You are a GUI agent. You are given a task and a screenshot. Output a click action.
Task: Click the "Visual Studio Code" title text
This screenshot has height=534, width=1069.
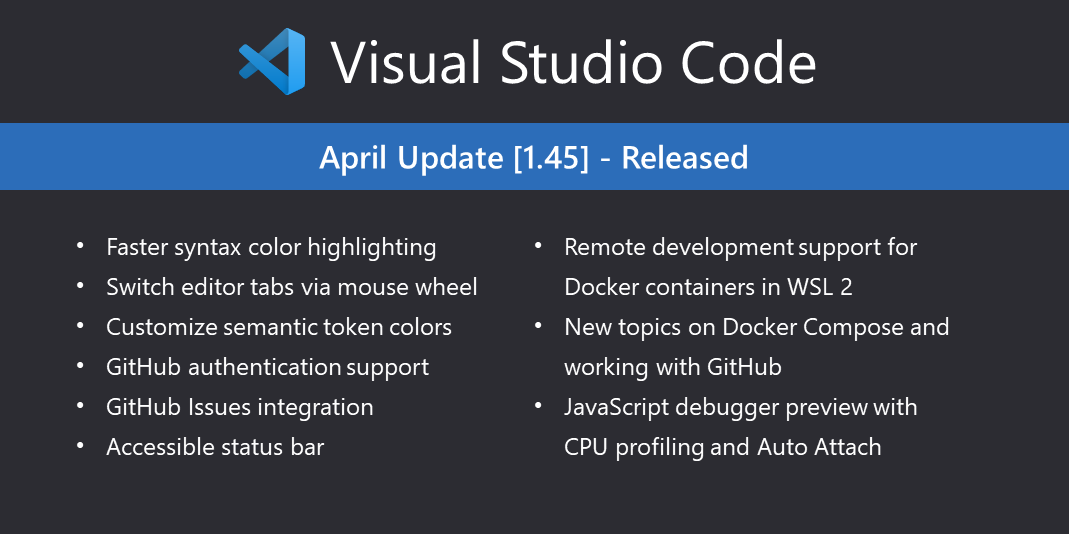pos(574,62)
